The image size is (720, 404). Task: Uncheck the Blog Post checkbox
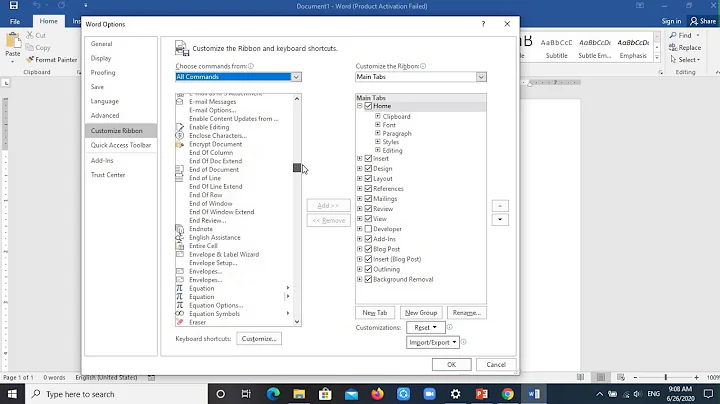368,249
